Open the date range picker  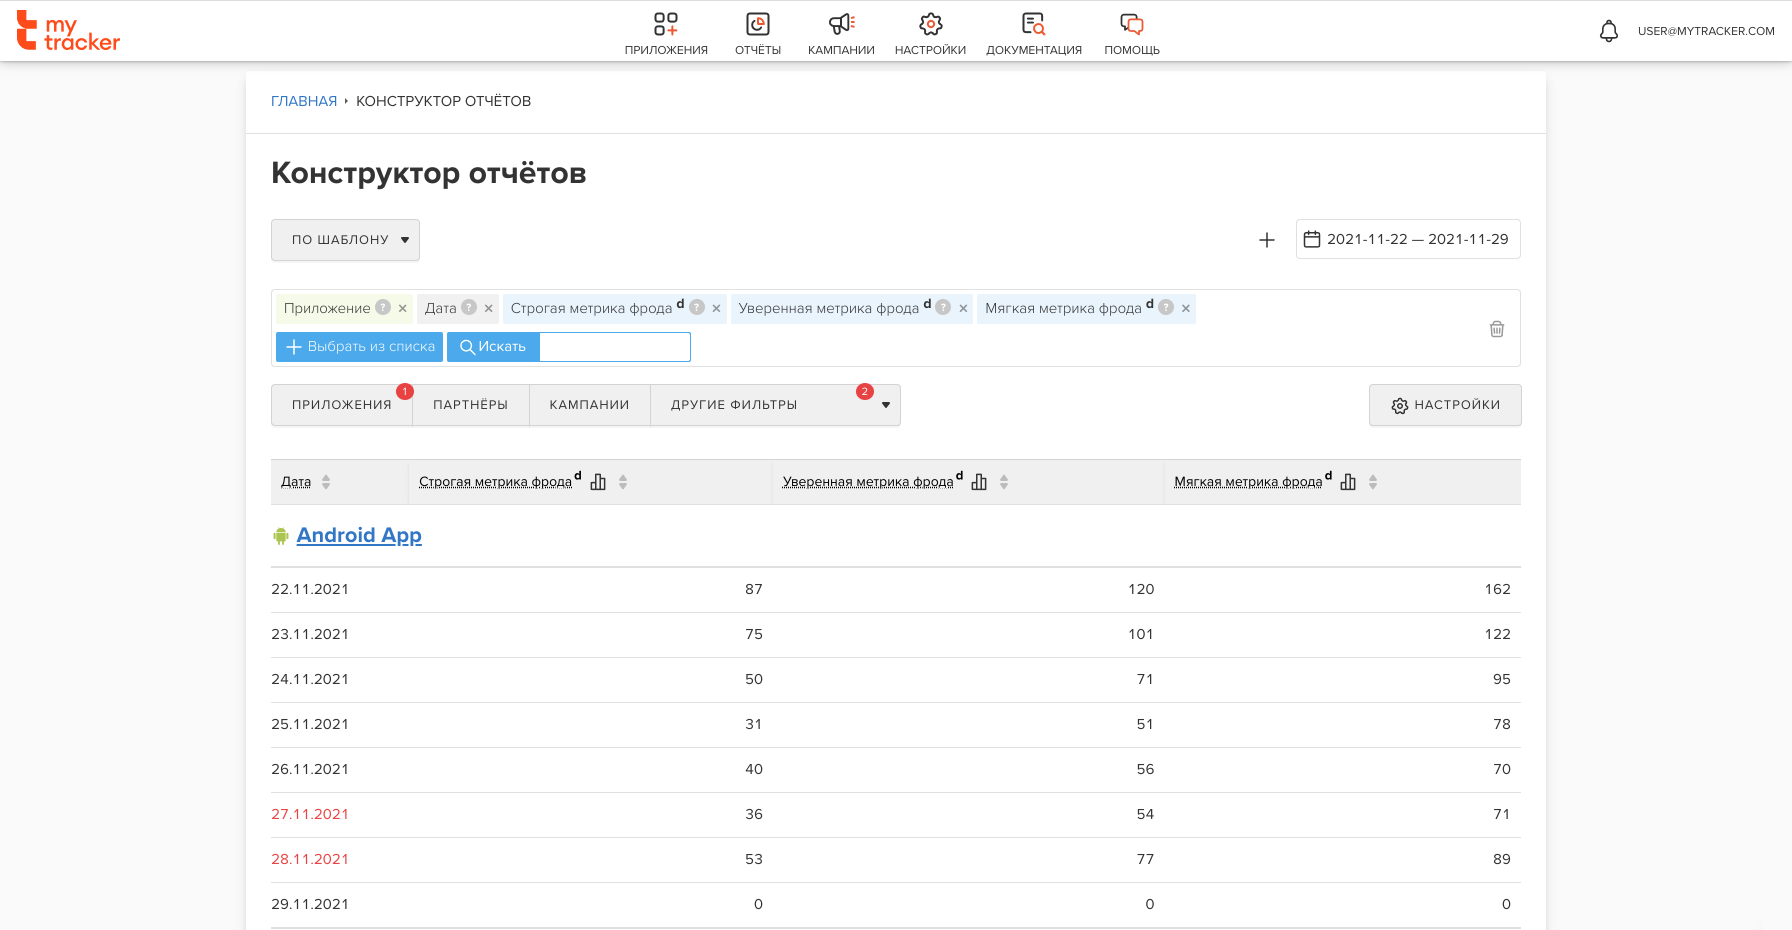[1407, 239]
